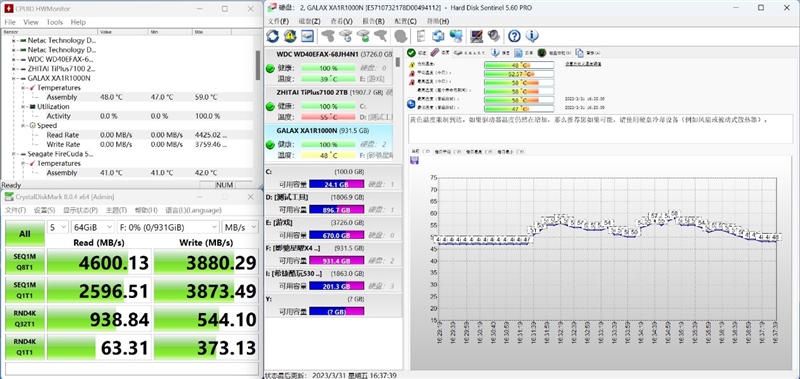The image size is (800, 379).
Task: Click green health checkmark for ZHITAI TiPlus7100 drive
Action: (270, 107)
